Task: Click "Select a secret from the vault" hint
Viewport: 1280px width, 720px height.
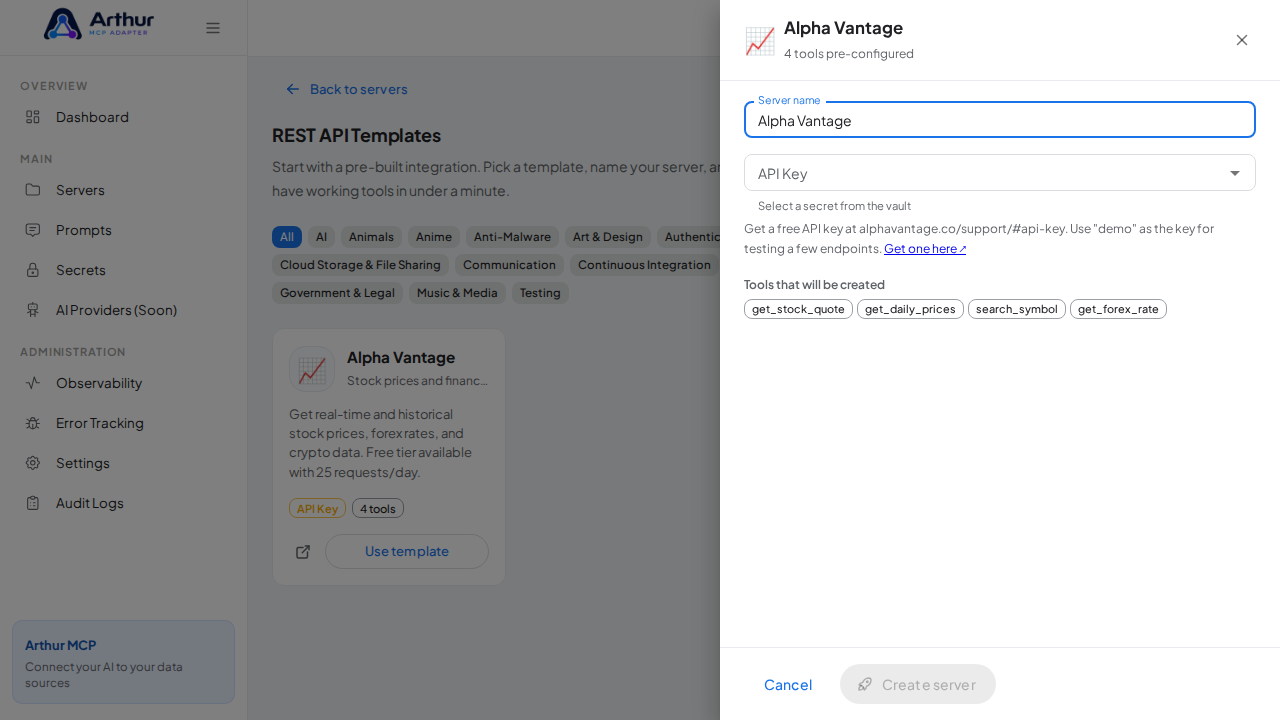Action: 834,206
